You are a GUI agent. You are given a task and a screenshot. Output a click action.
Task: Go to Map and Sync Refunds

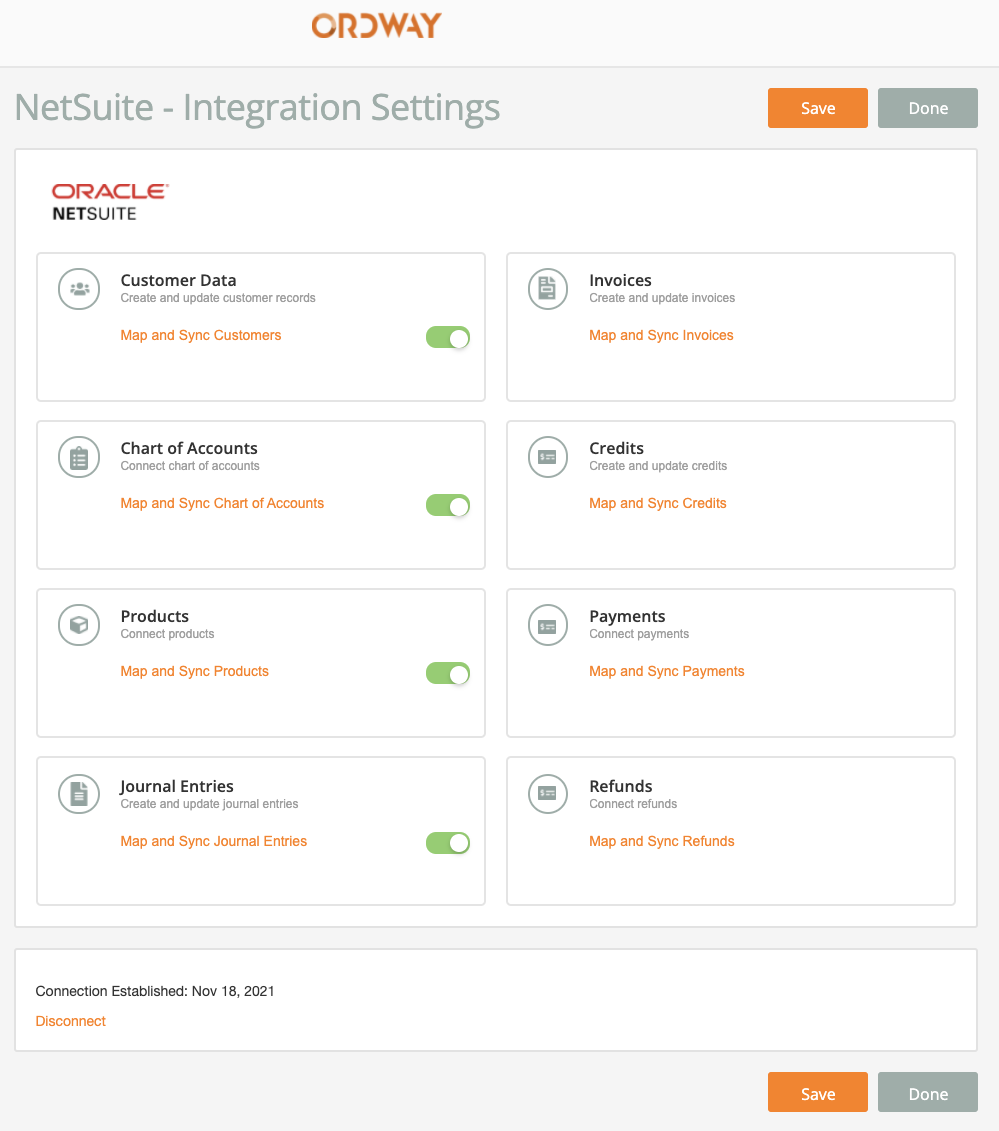click(661, 841)
